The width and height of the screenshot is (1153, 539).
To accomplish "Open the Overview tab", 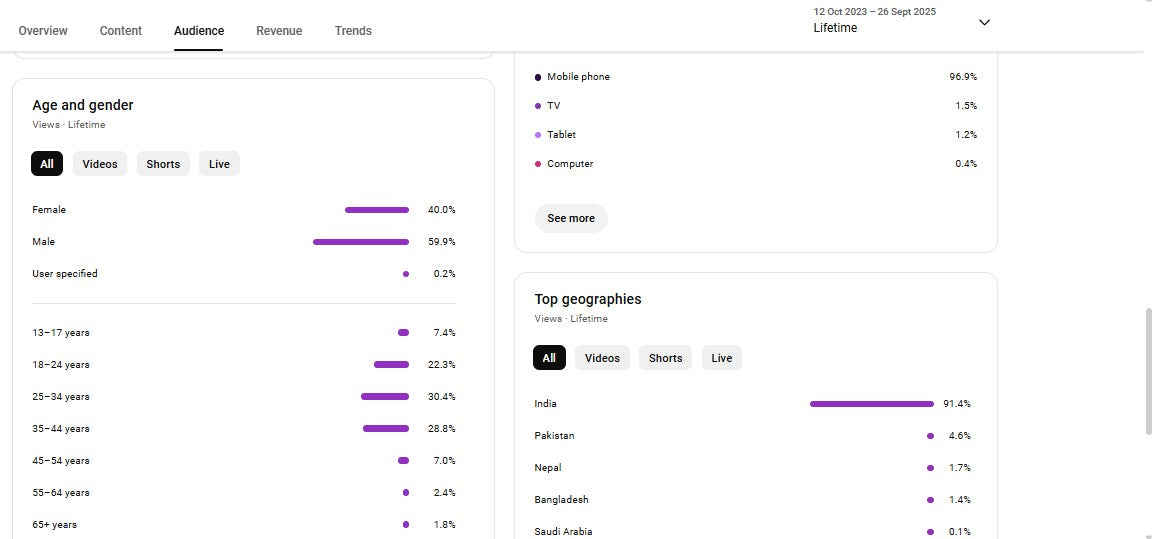I will coord(43,31).
